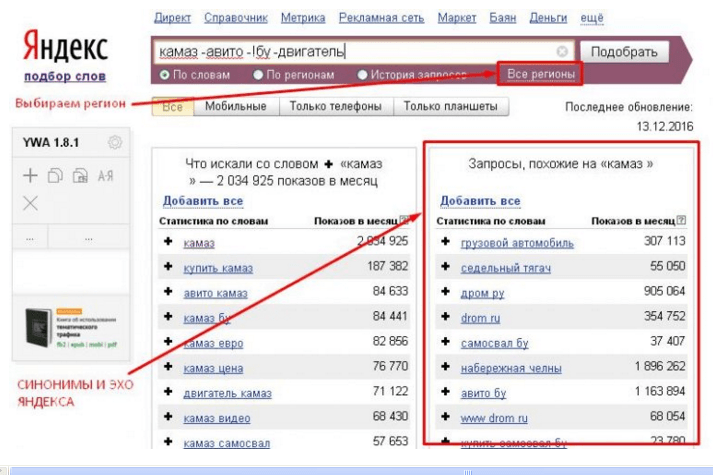Open the 'Все регионы' region selector

pos(541,74)
